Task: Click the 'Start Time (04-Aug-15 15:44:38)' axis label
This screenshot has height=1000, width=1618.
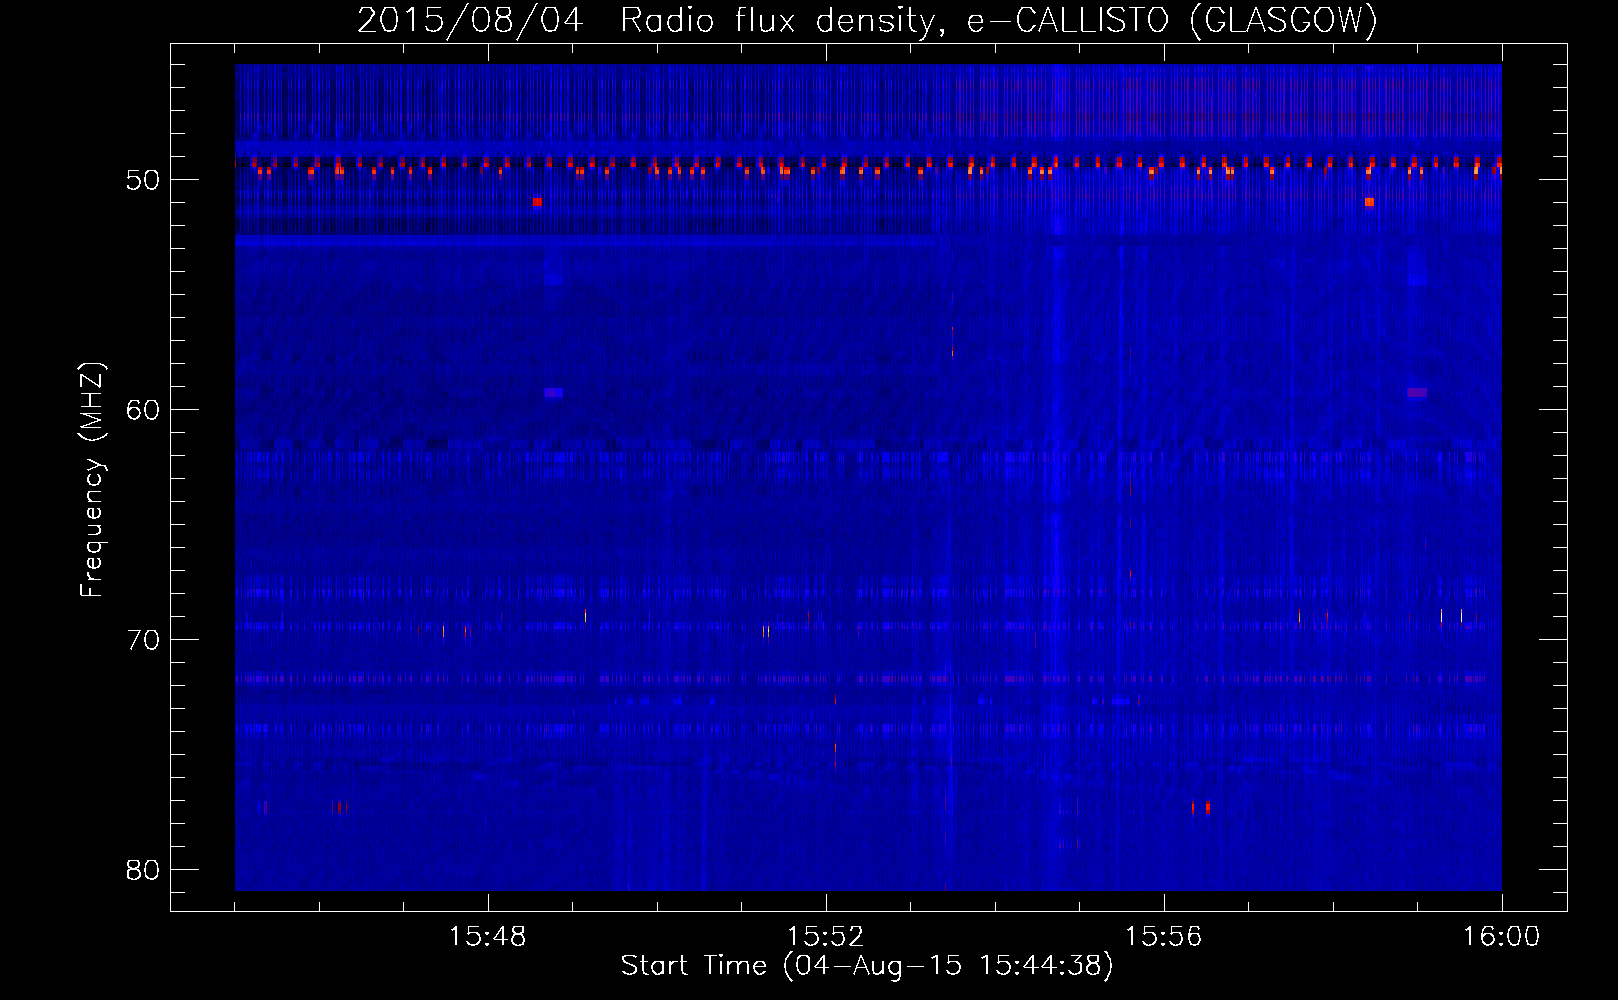Action: click(867, 966)
